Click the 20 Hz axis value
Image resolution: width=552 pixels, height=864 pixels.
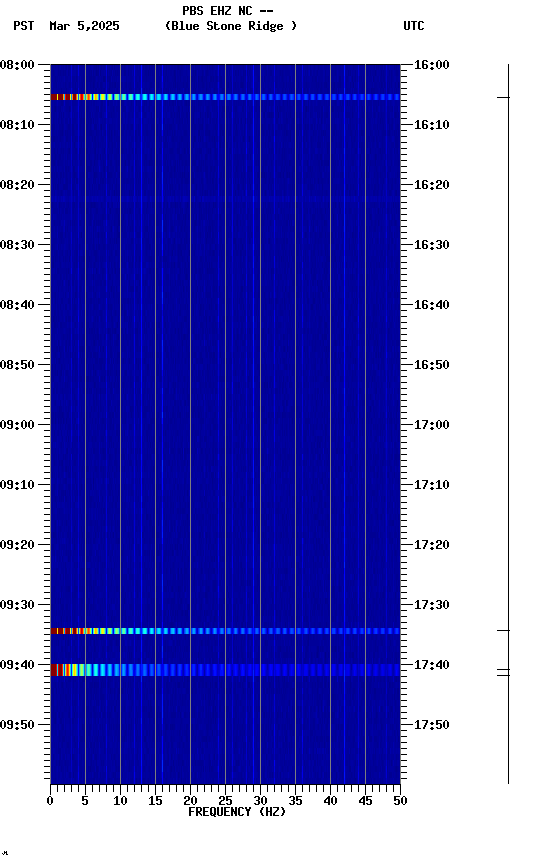point(190,801)
